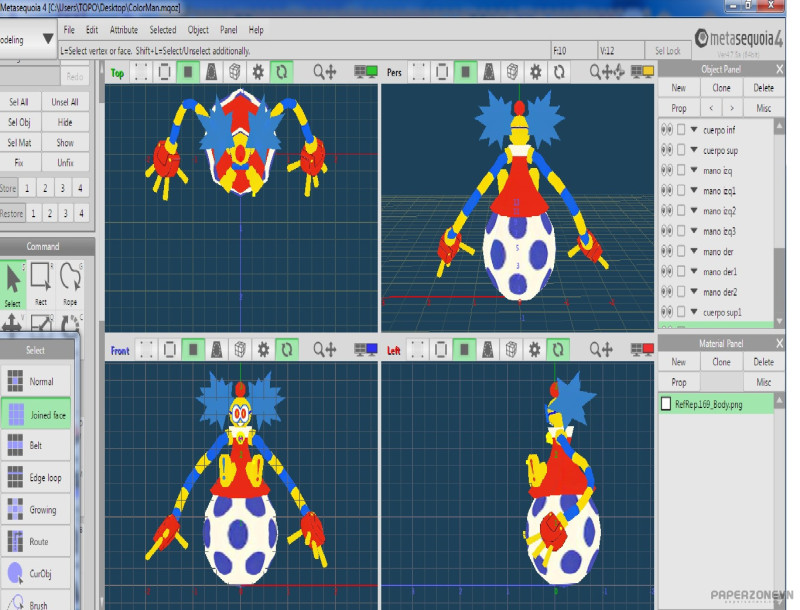This screenshot has height=610, width=800.
Task: Toggle visibility of 'mano der' object
Action: 666,252
